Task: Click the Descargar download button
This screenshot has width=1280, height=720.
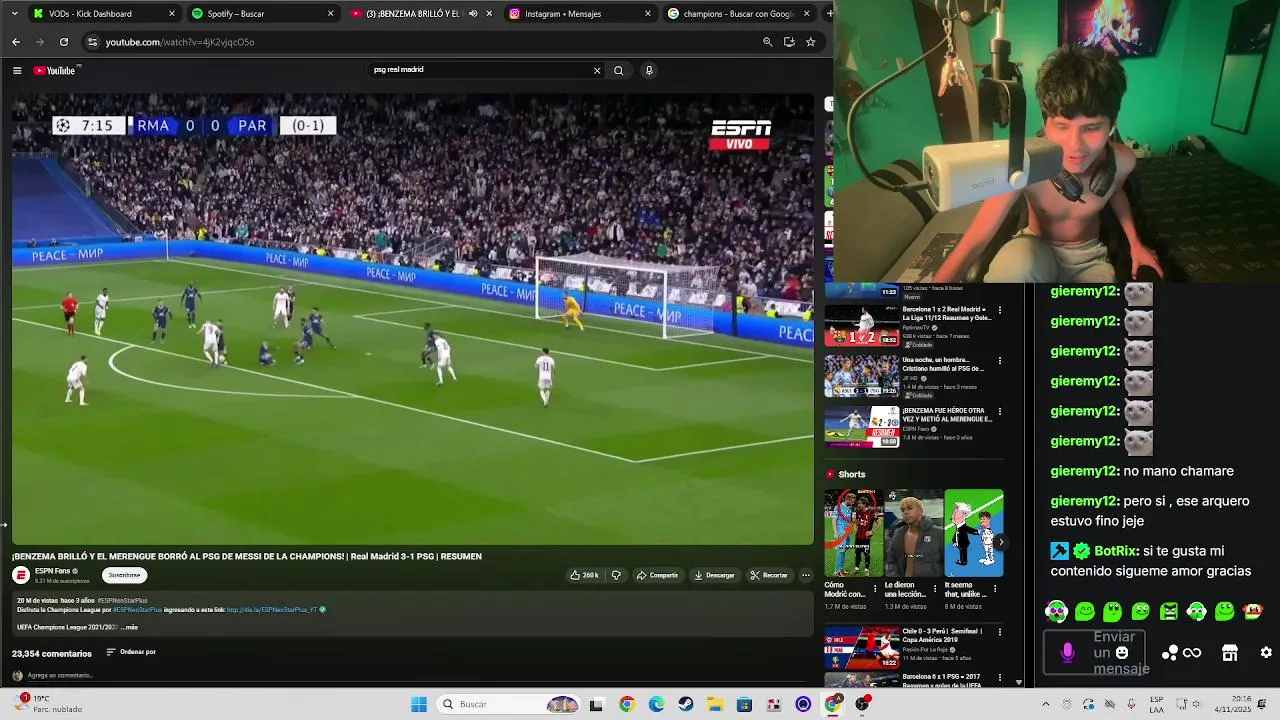Action: click(x=714, y=575)
